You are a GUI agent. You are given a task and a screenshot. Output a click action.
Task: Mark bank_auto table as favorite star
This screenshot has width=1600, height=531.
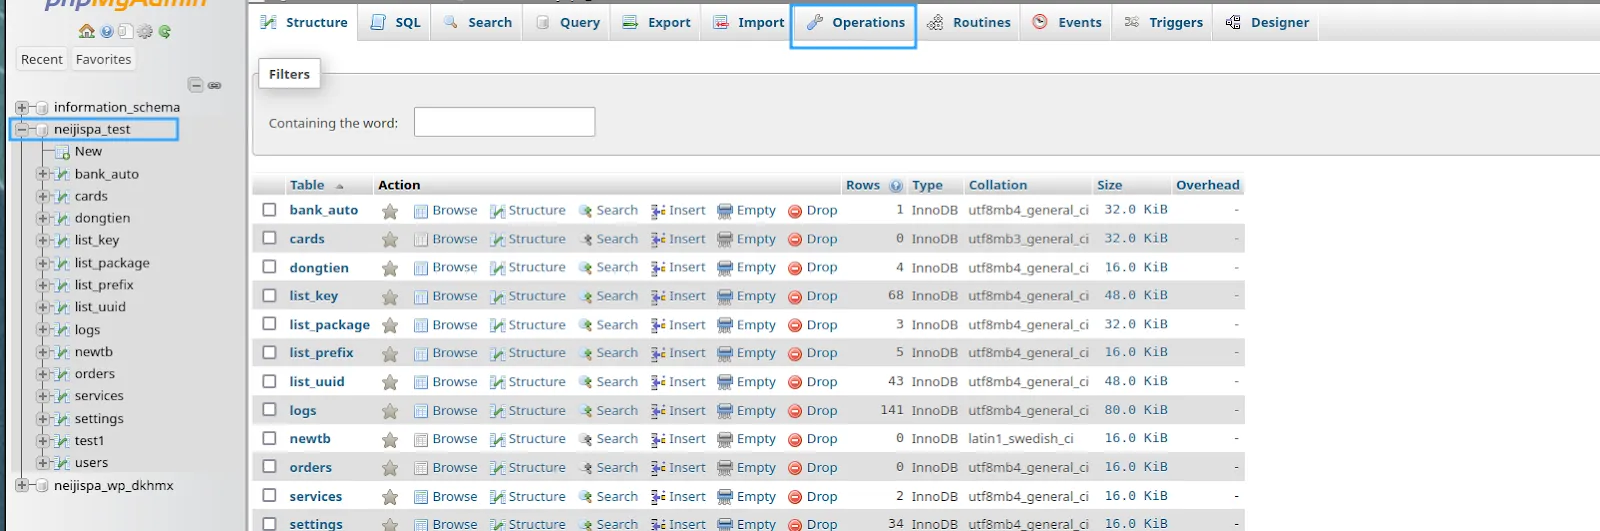[x=390, y=211]
